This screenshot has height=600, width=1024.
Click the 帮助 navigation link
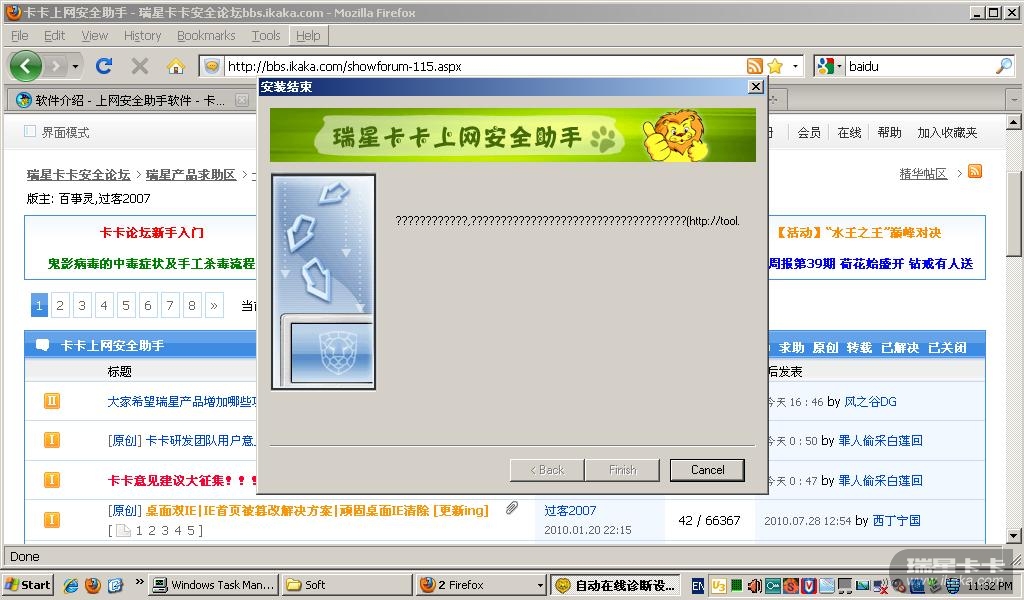point(889,133)
